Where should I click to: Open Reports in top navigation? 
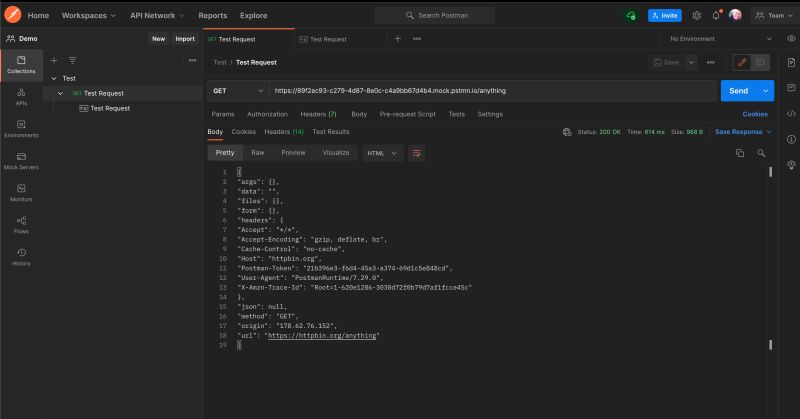click(x=213, y=15)
